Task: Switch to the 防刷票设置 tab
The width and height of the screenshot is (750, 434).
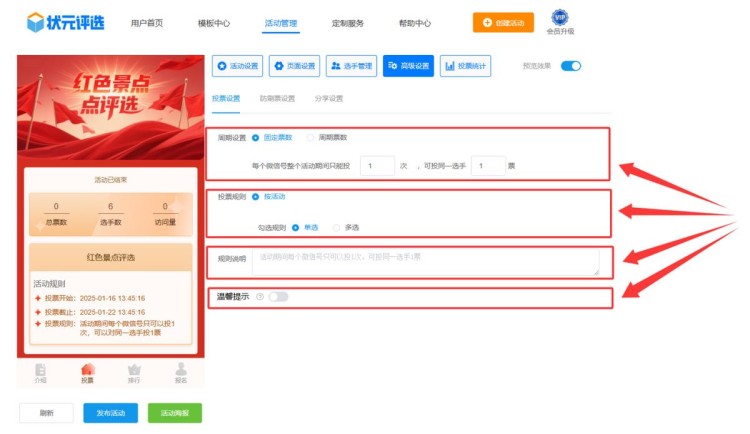Action: 277,99
